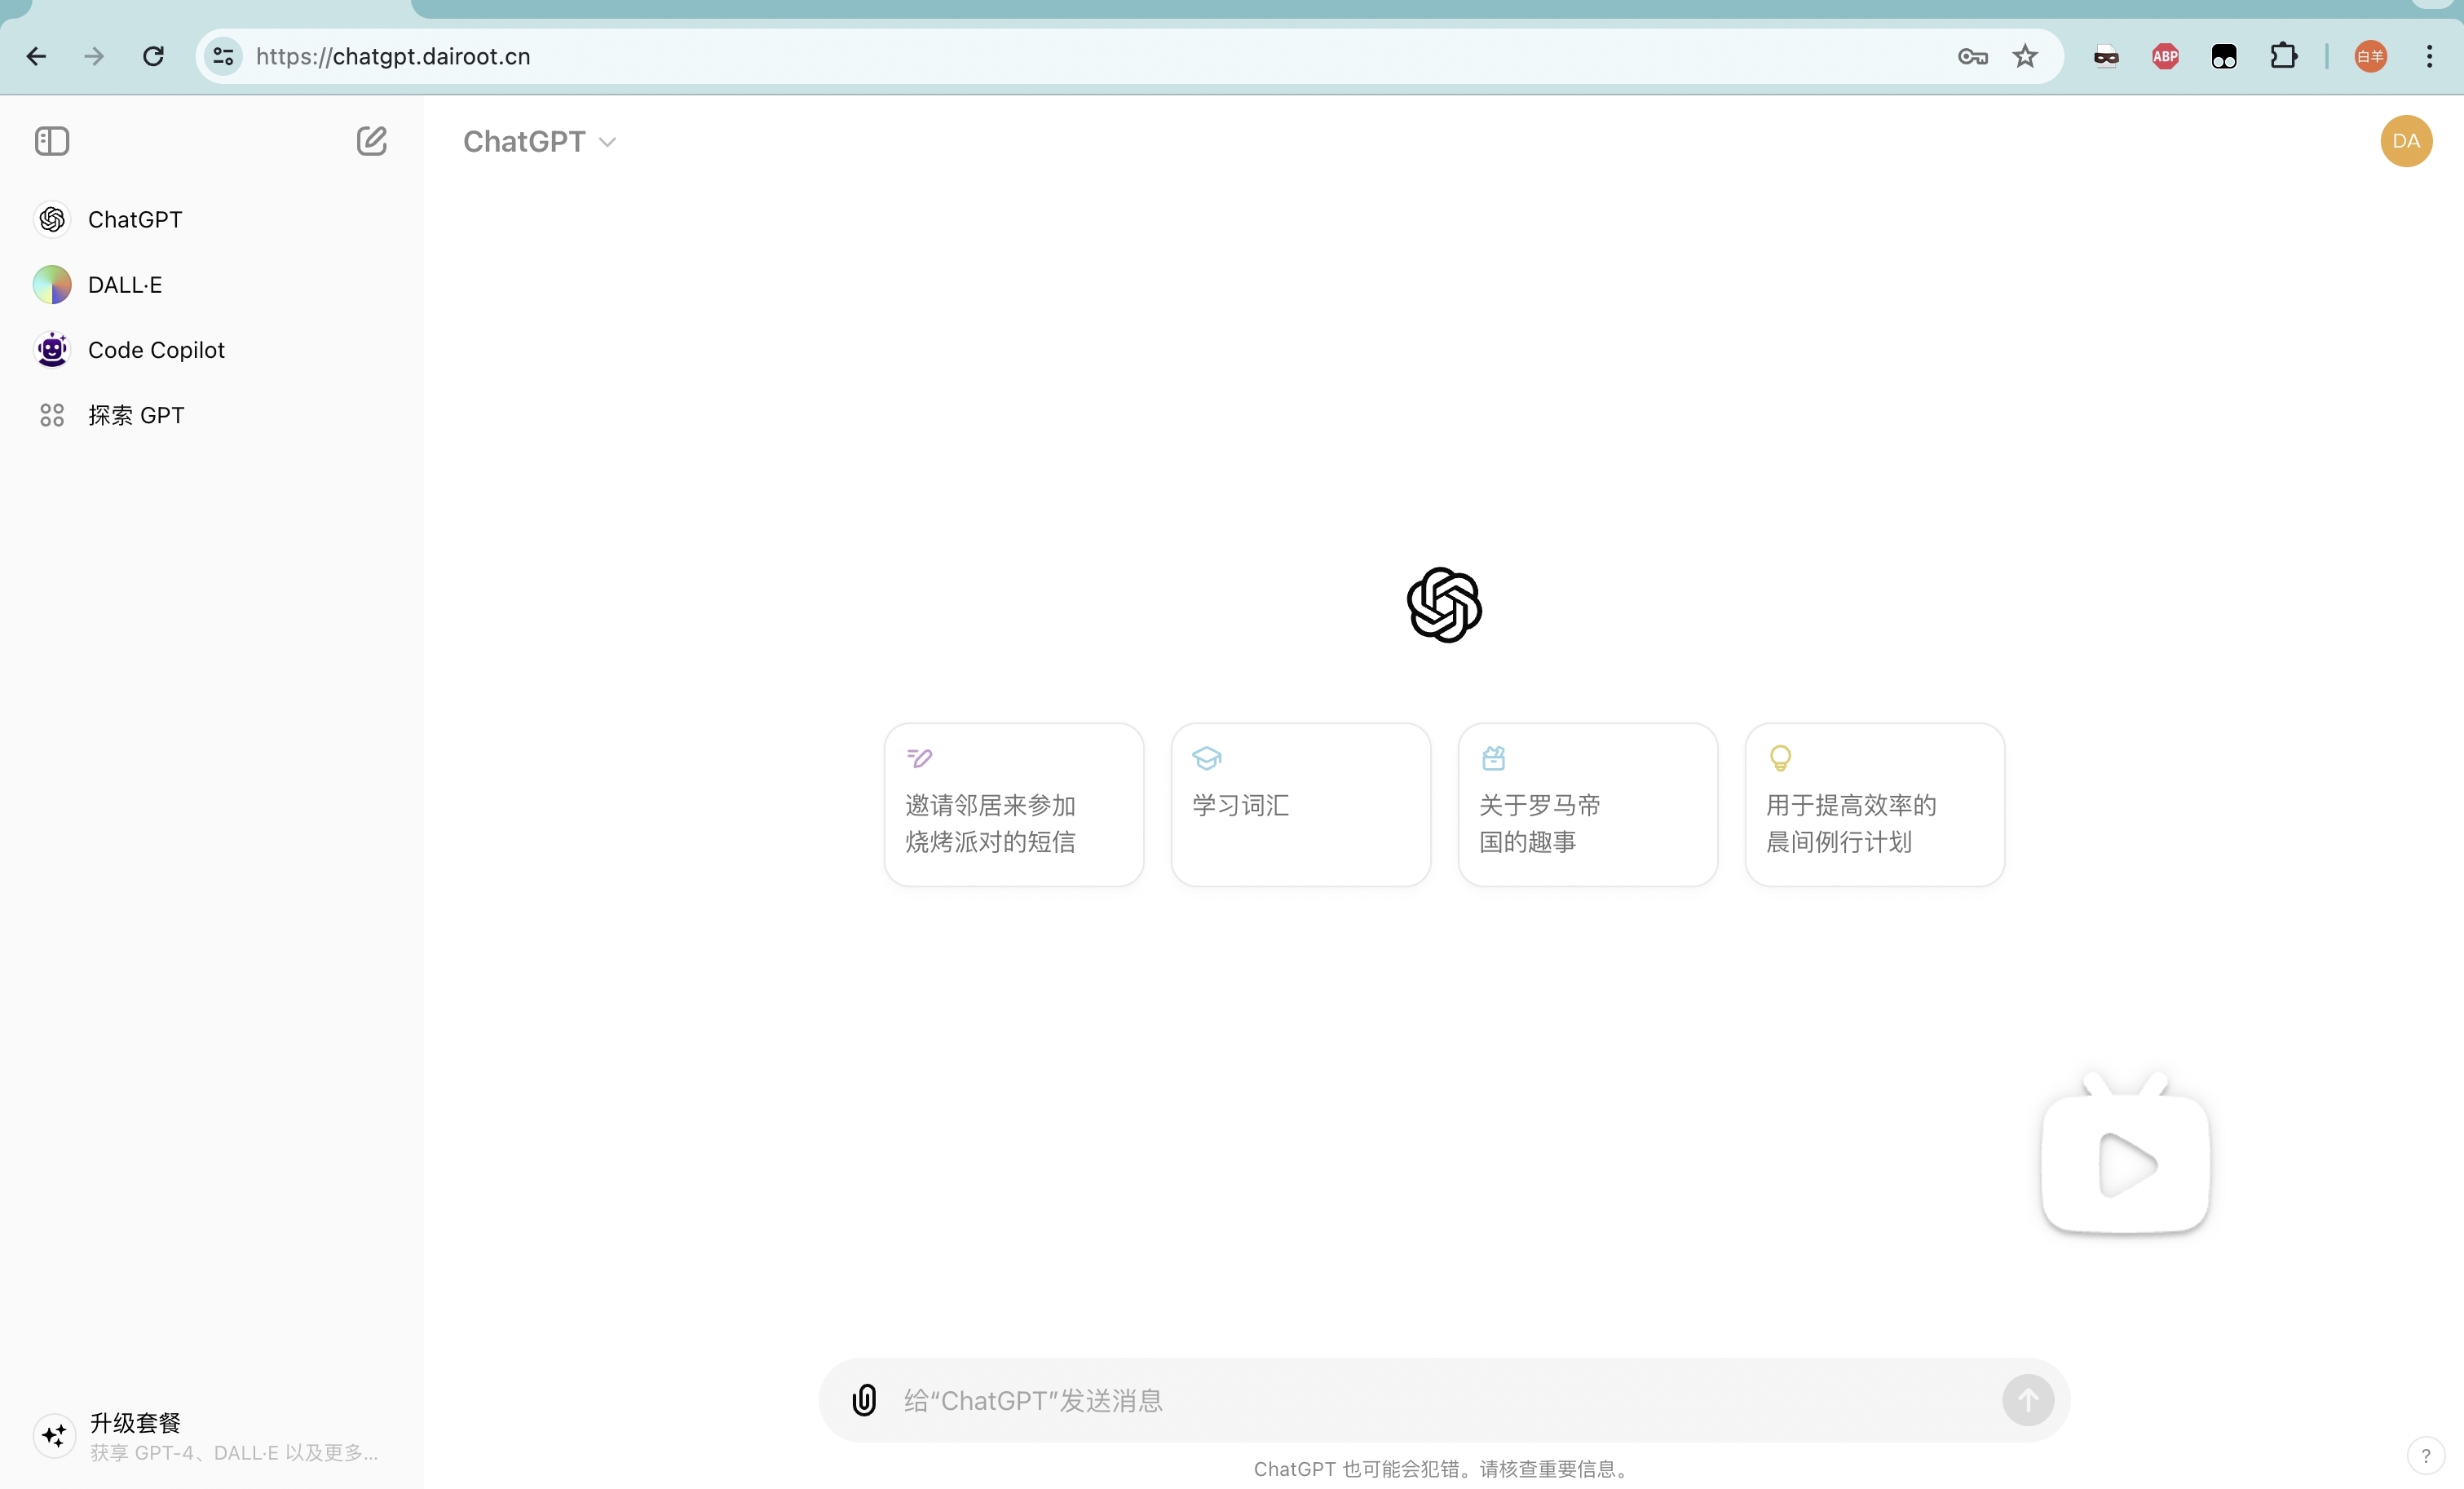Choose the barbecue party invitation suggestion card

tap(1013, 805)
